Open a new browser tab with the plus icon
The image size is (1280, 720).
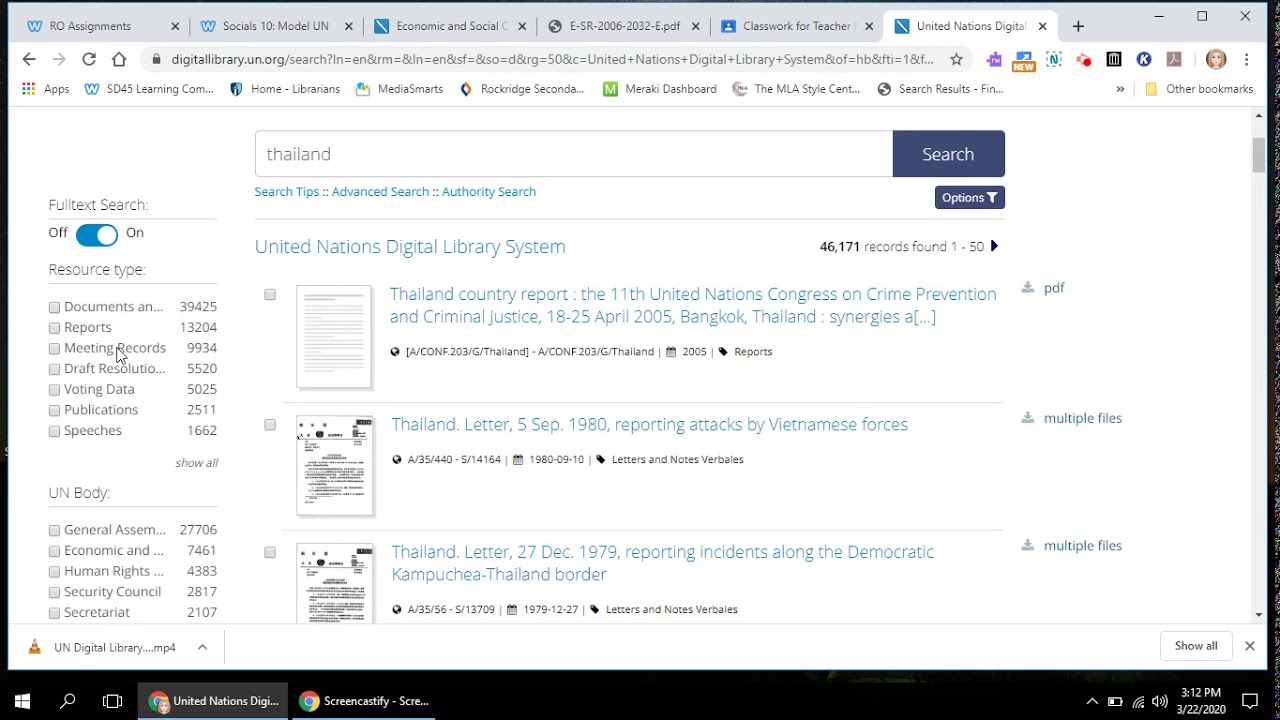point(1078,26)
